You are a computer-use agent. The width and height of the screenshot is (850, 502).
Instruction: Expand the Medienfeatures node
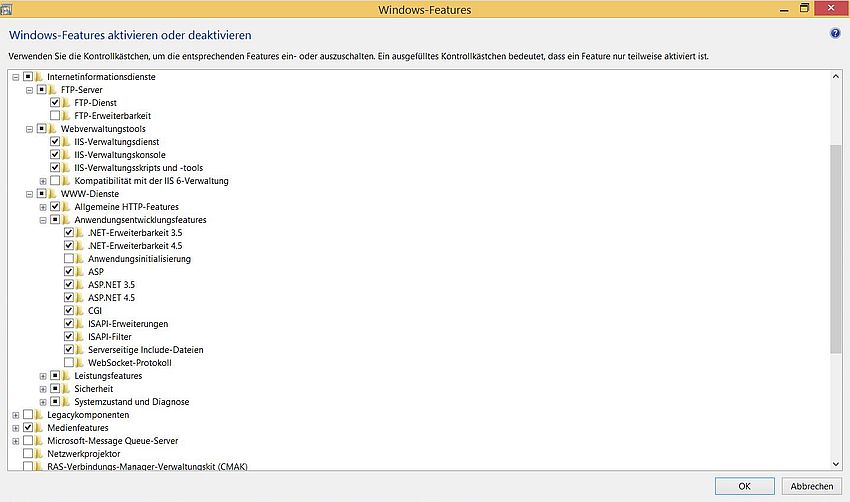[16, 428]
